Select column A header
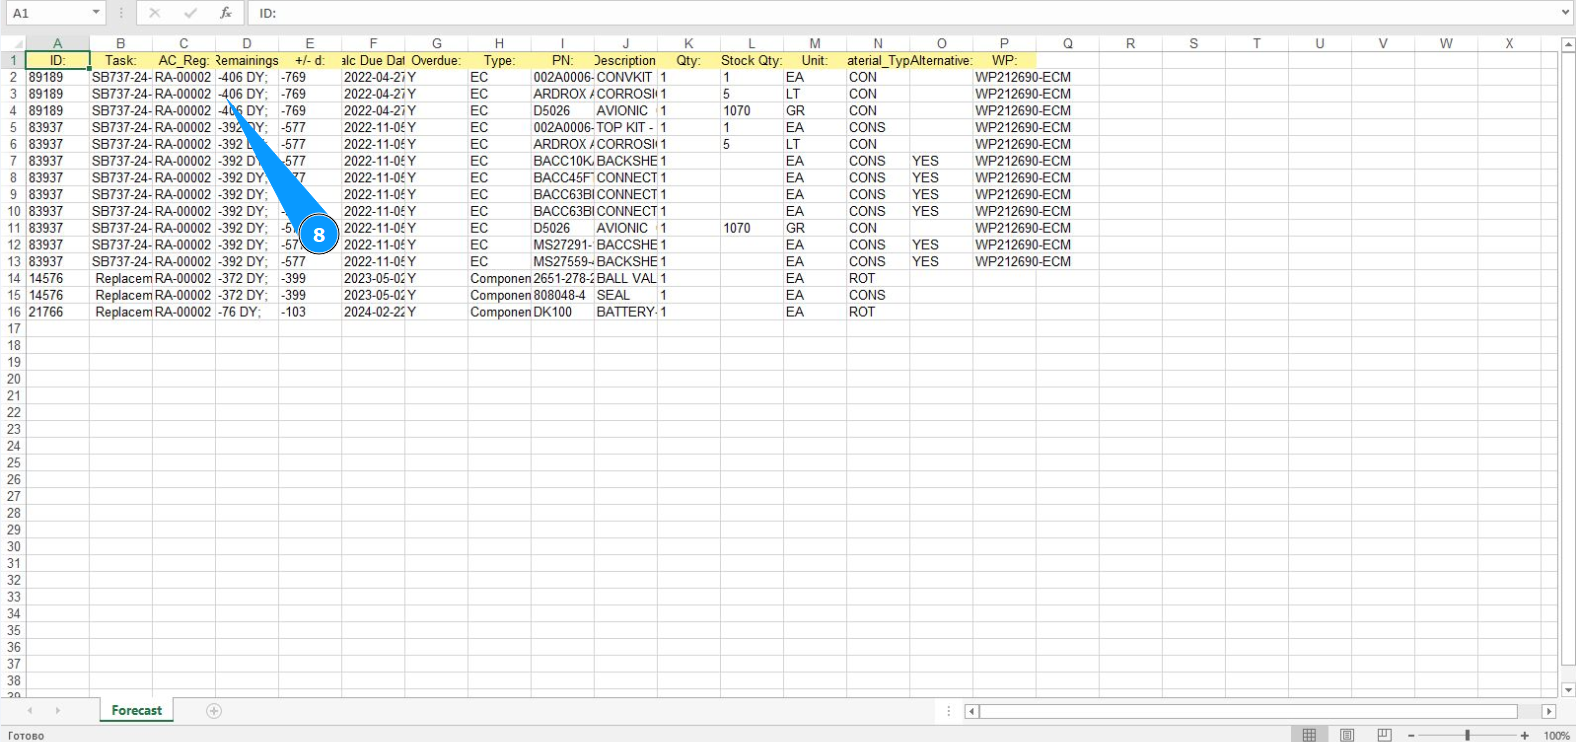Image resolution: width=1576 pixels, height=742 pixels. pyautogui.click(x=58, y=44)
